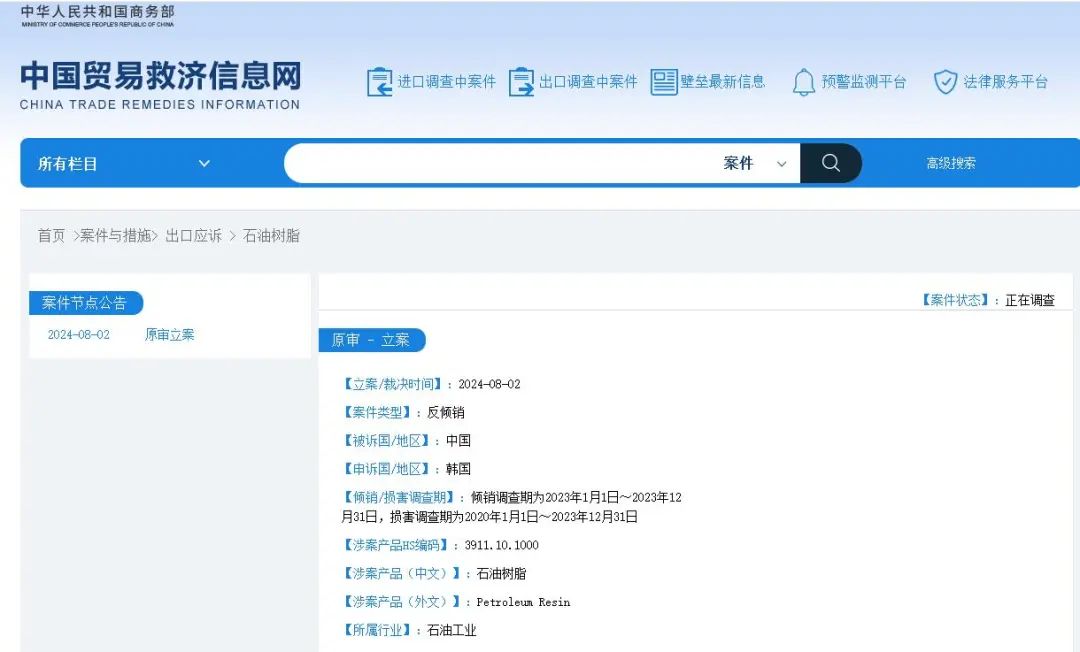Click the chevron beside 案件
This screenshot has width=1080, height=652.
click(782, 164)
